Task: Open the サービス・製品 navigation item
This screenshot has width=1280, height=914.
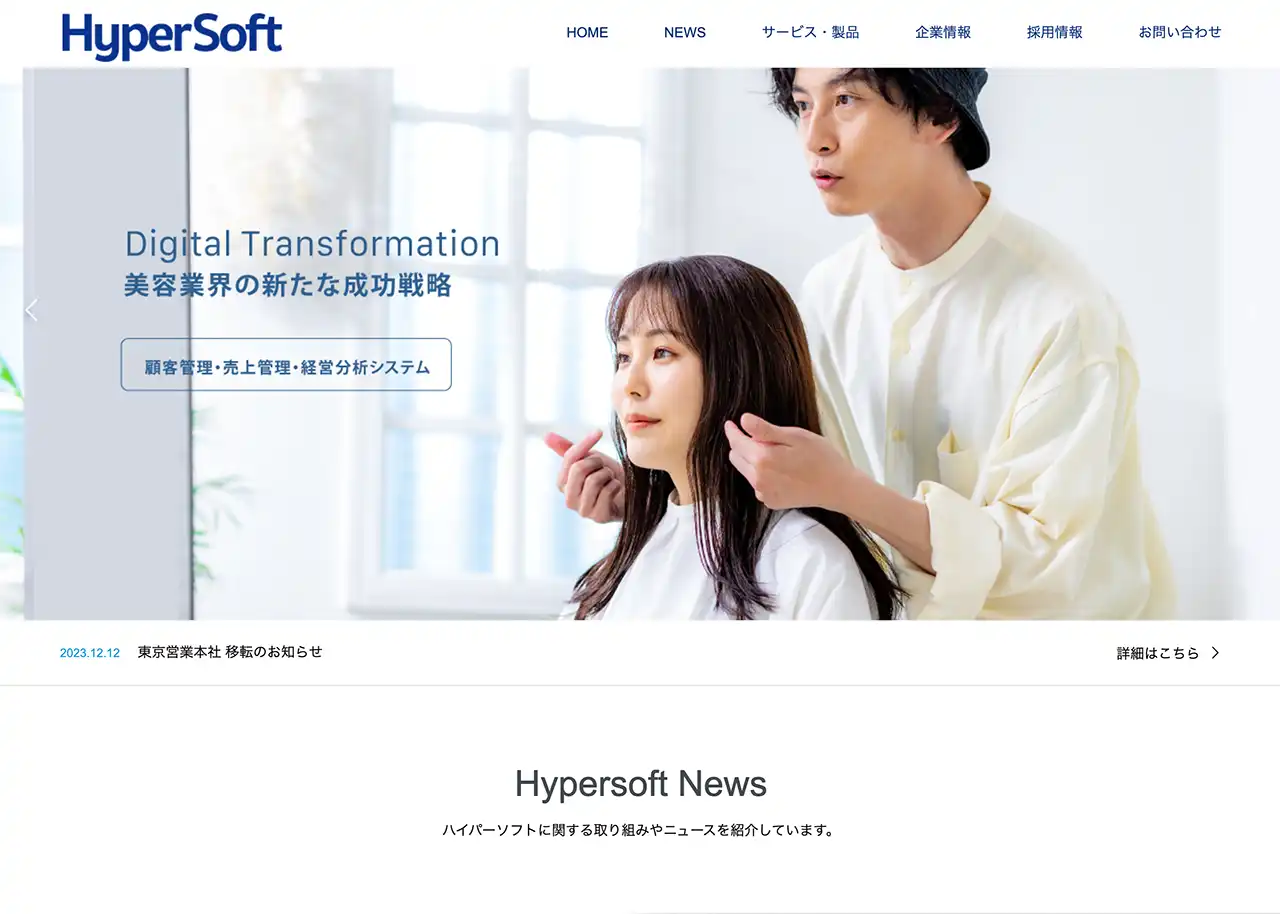Action: click(x=810, y=32)
